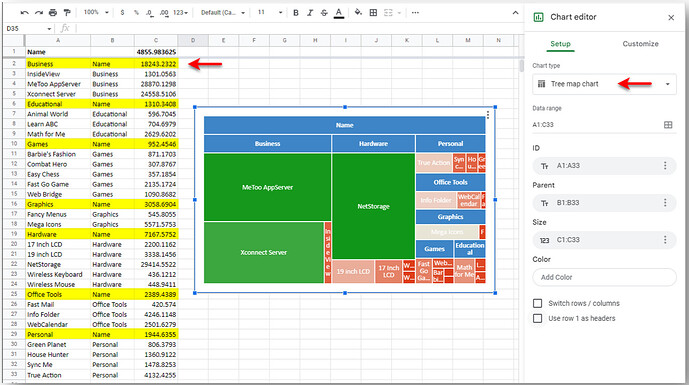Open the Tree map chart type dropdown
The image size is (689, 385).
(604, 84)
